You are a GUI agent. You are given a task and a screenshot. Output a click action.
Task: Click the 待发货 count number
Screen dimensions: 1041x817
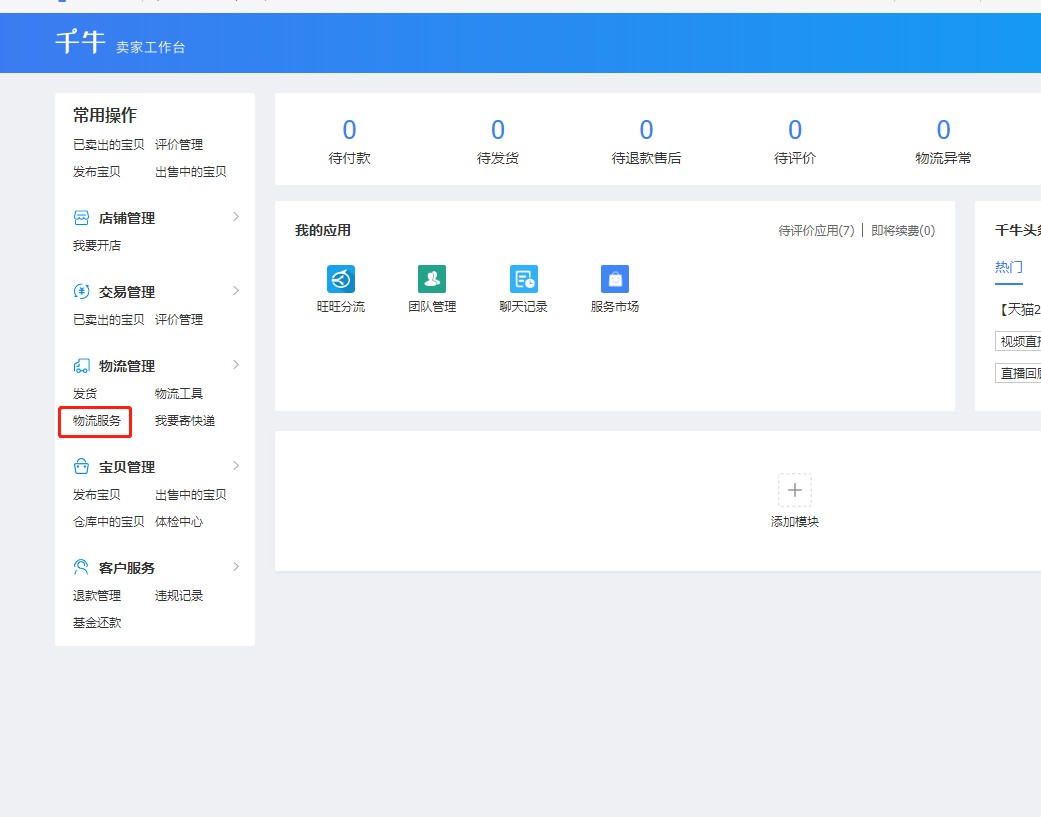[x=497, y=130]
